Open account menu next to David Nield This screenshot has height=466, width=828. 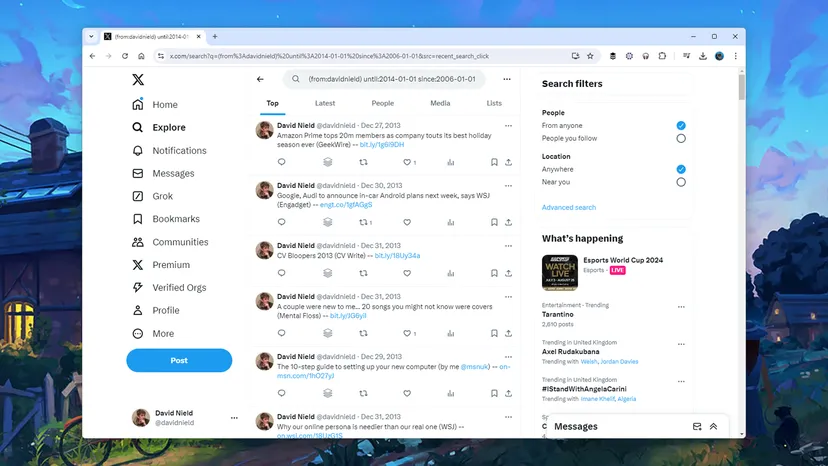234,418
